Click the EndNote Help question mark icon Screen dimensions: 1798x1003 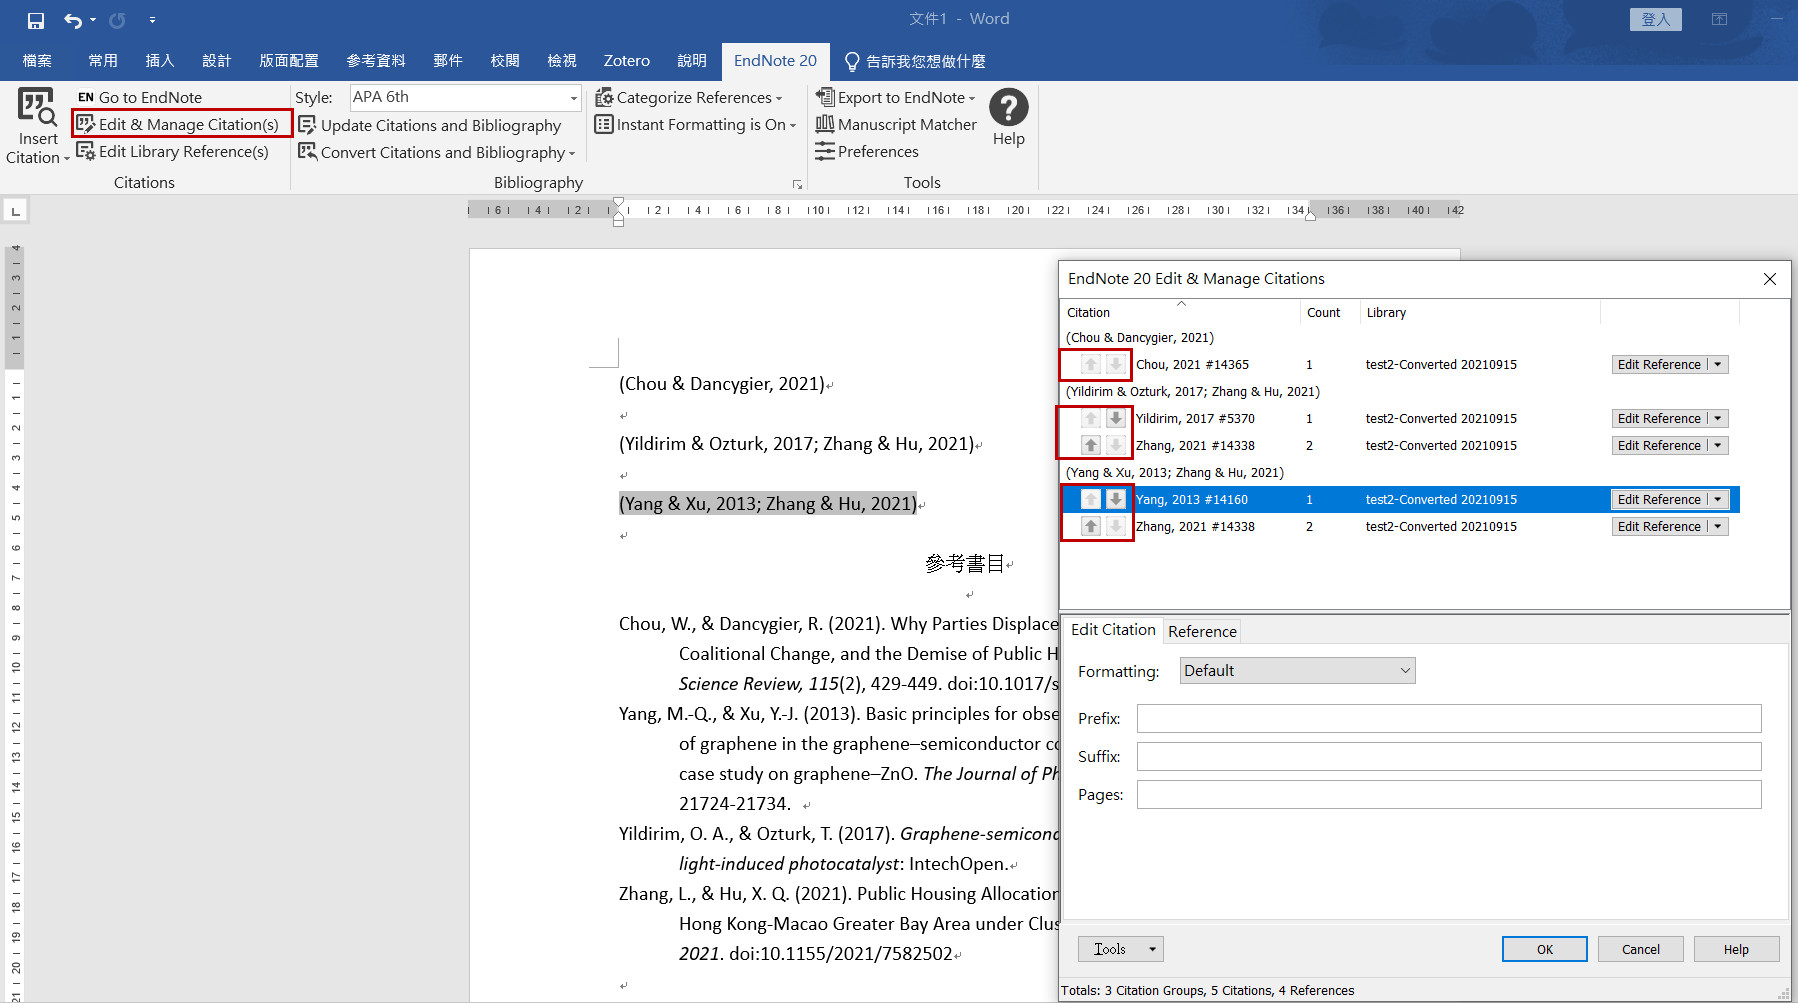1008,108
